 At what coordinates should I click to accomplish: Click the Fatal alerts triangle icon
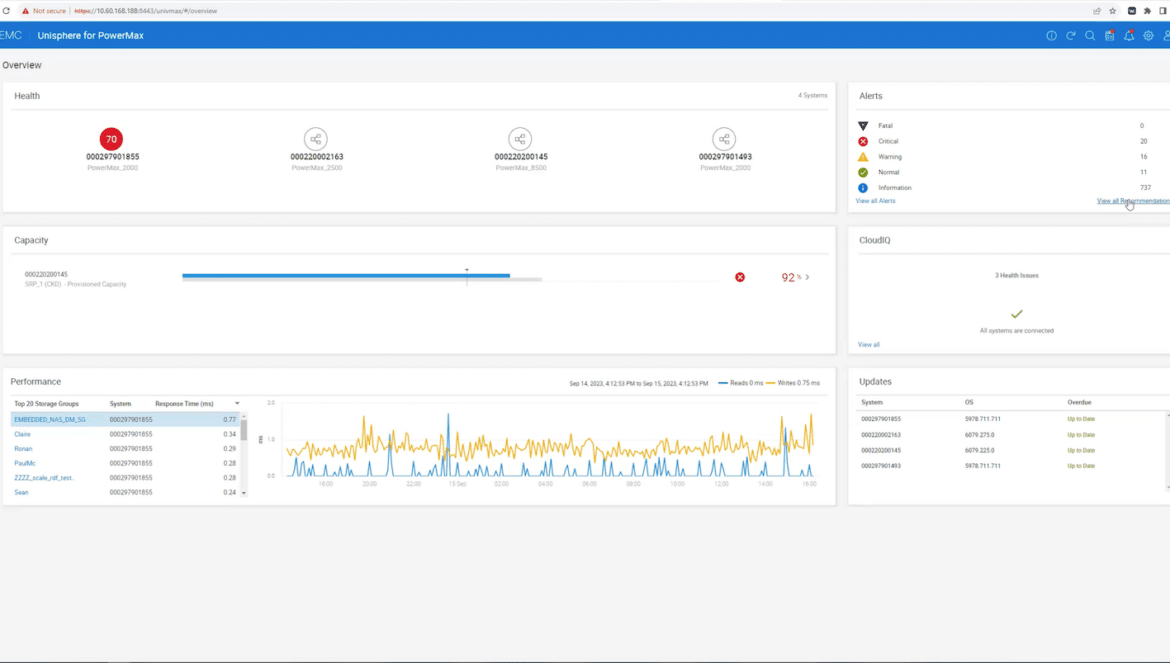point(863,126)
